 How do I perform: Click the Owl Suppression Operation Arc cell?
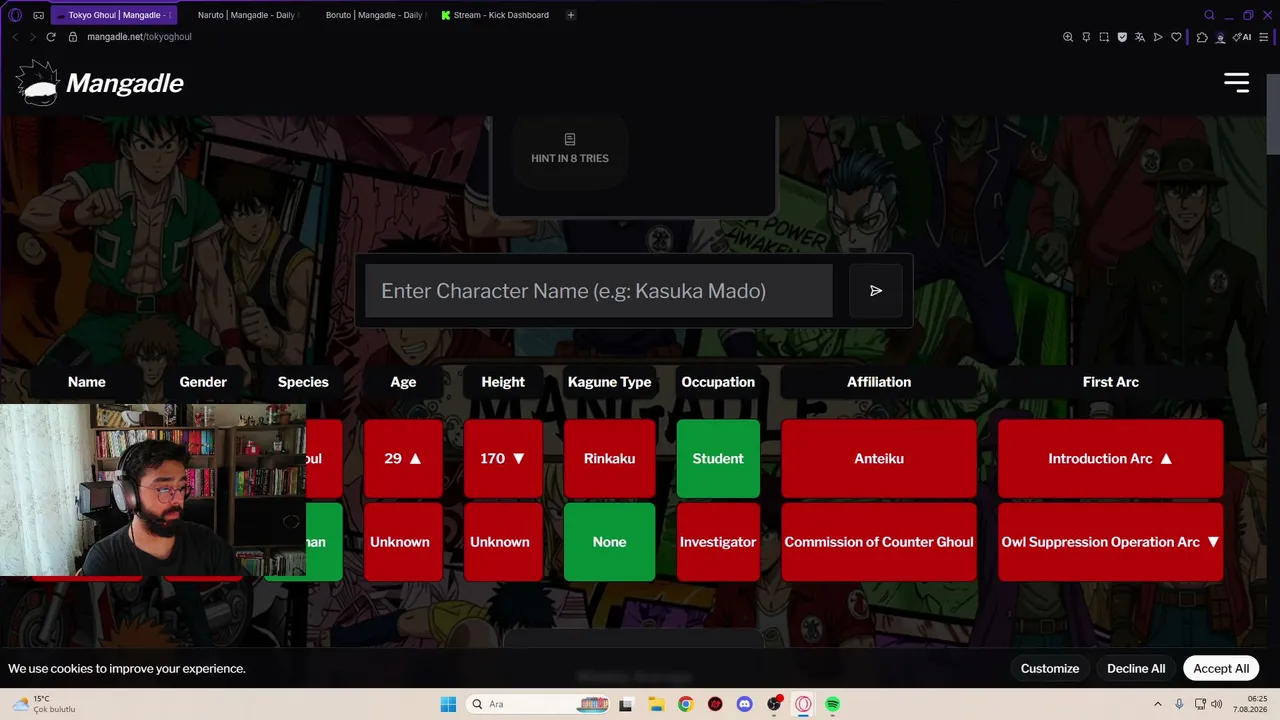tap(1111, 542)
